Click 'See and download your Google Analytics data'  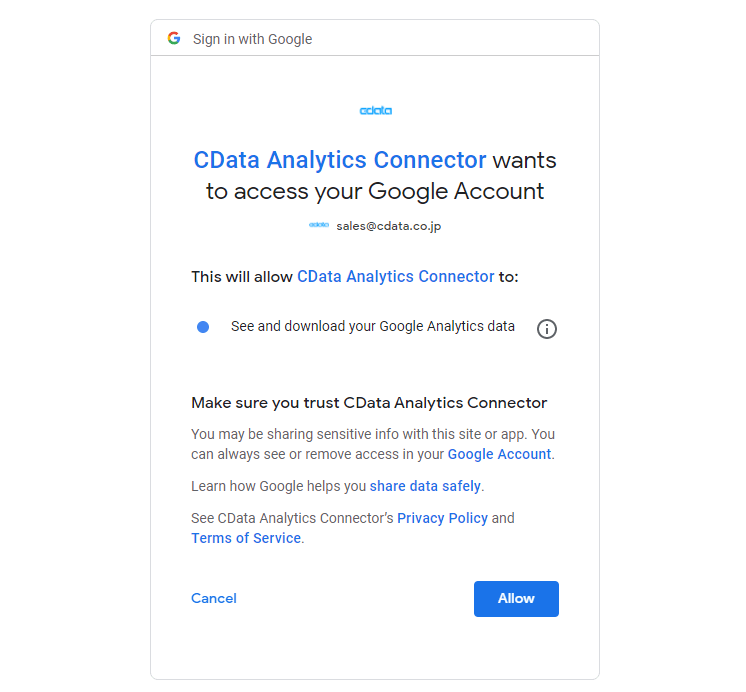(x=372, y=326)
